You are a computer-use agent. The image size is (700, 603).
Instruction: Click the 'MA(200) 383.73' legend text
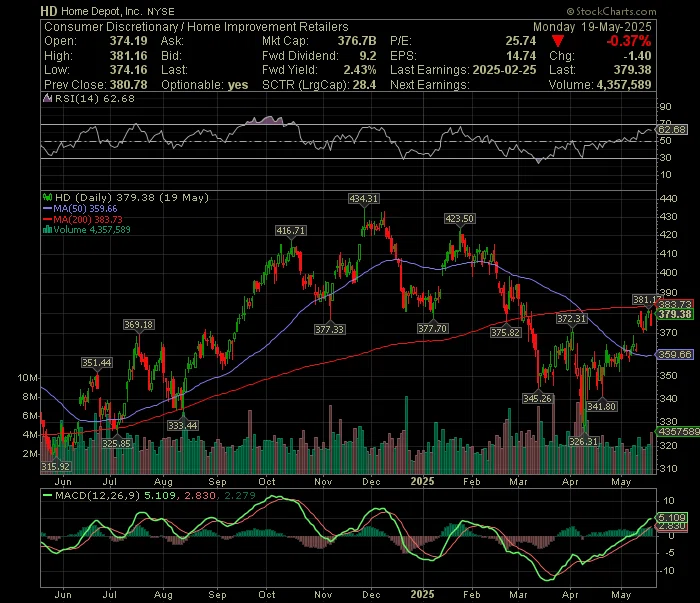click(88, 219)
